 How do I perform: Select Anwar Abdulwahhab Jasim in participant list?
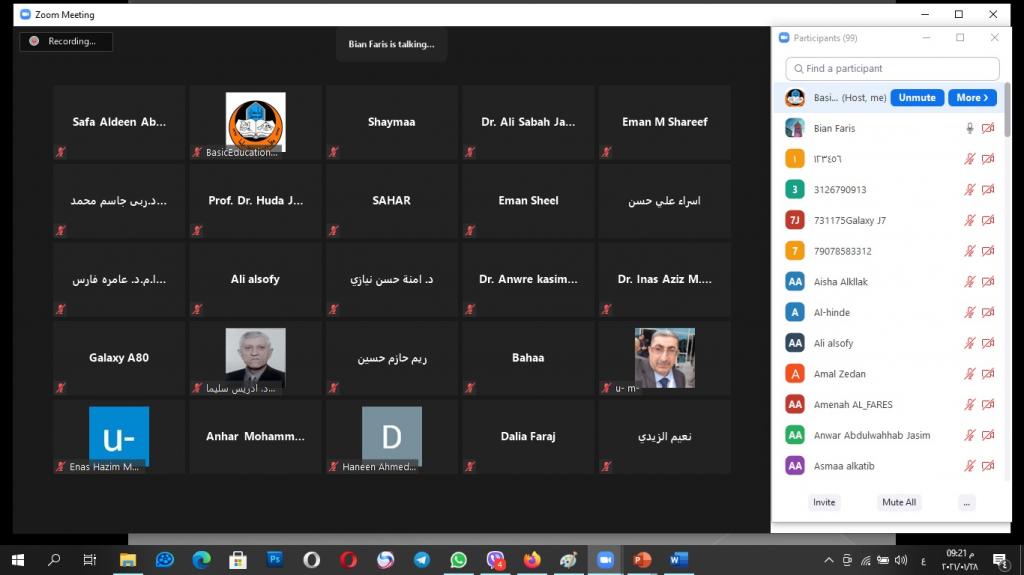pos(860,435)
